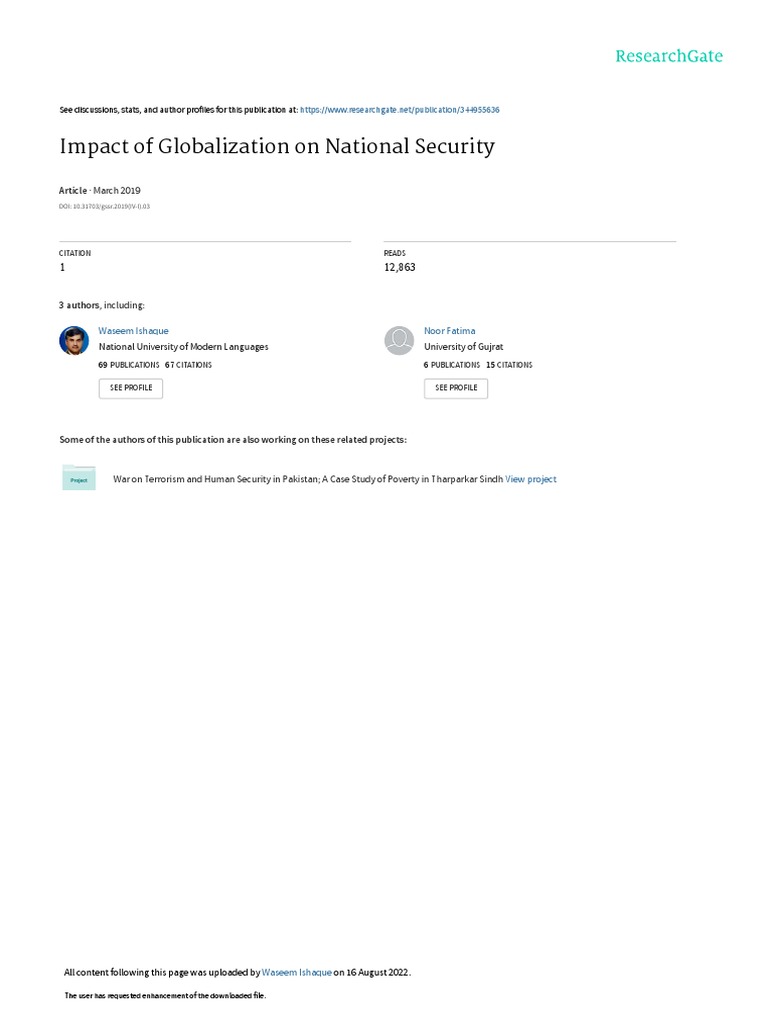Viewport: 768px width, 1024px height.
Task: Click the DOI text under Article date
Action: pyautogui.click(x=104, y=206)
